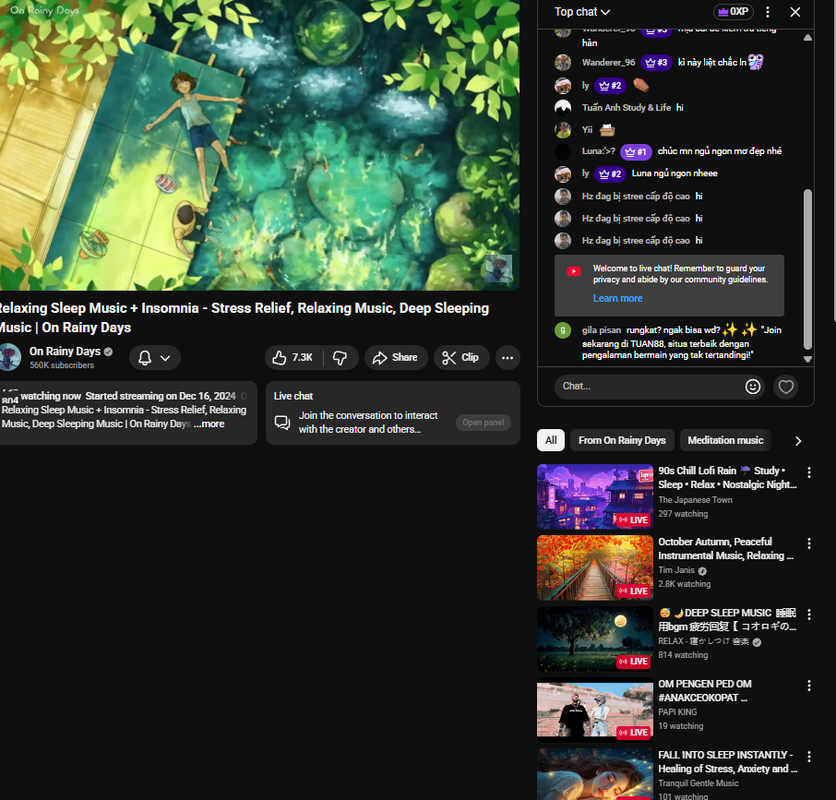The width and height of the screenshot is (836, 800).
Task: Open live chat options menu
Action: (768, 12)
